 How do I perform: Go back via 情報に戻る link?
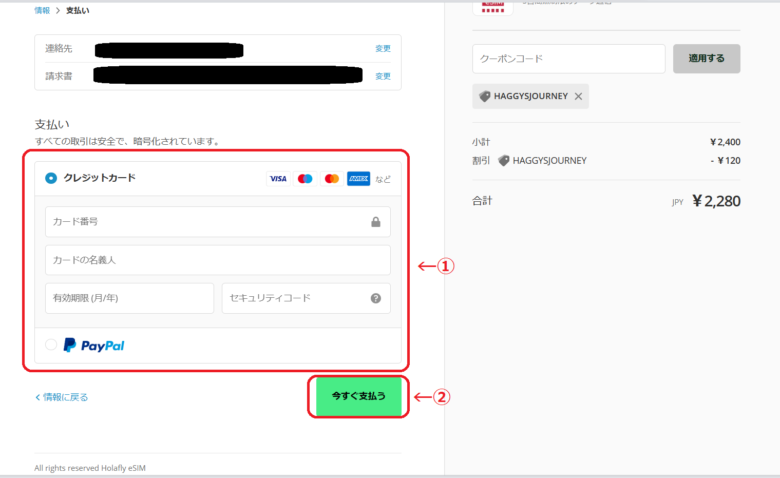point(62,397)
